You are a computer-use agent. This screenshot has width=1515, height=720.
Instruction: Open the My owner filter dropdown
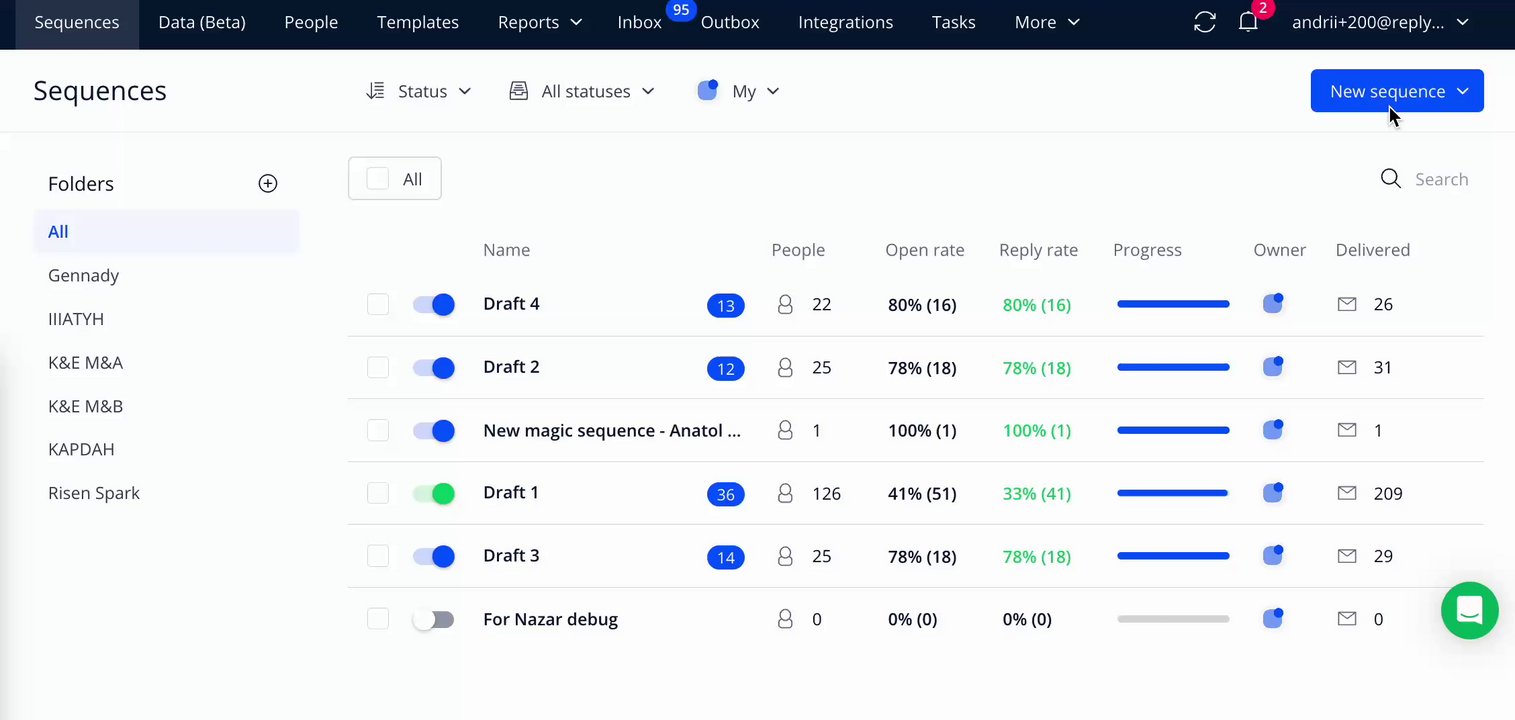coord(738,91)
